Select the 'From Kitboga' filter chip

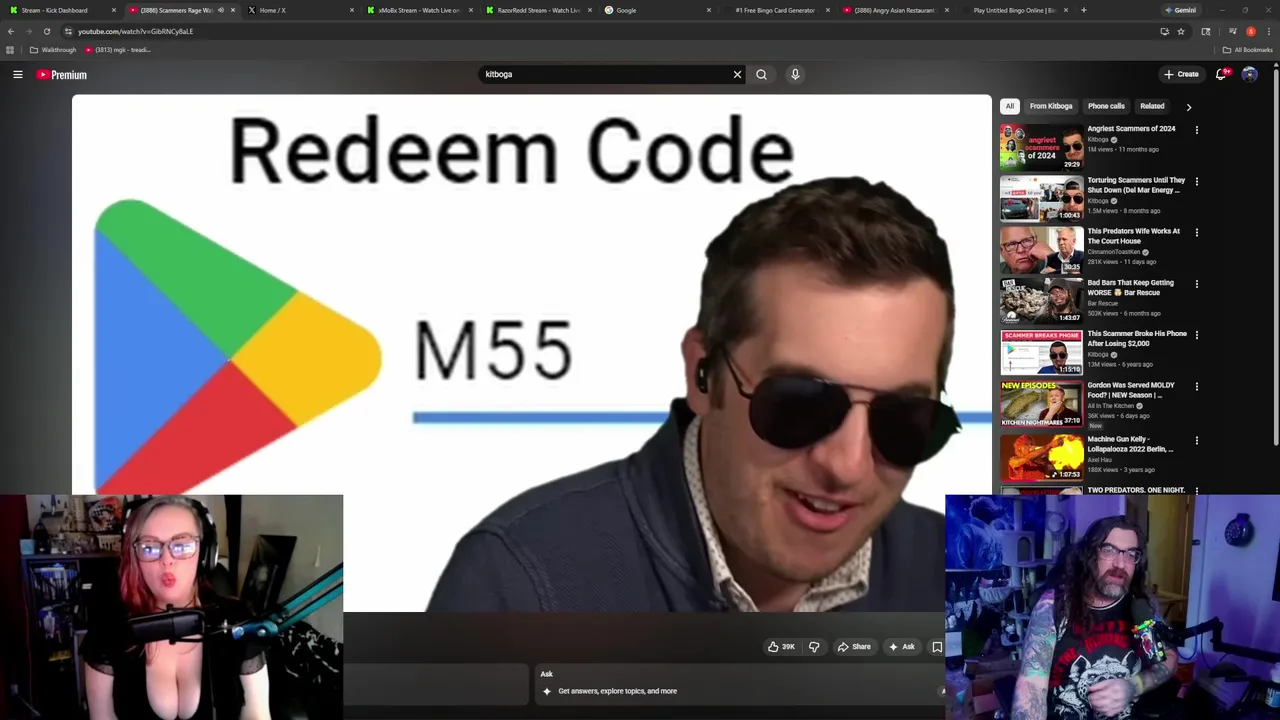point(1051,106)
